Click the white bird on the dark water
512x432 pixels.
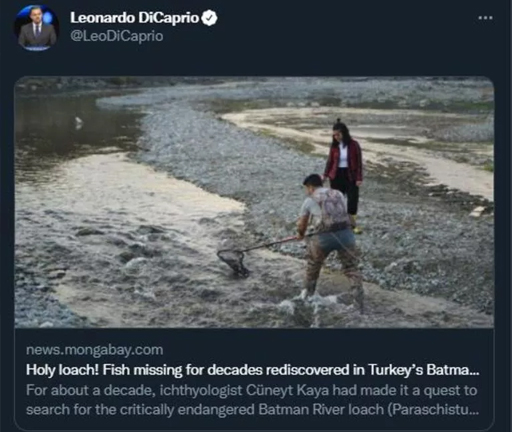78,122
